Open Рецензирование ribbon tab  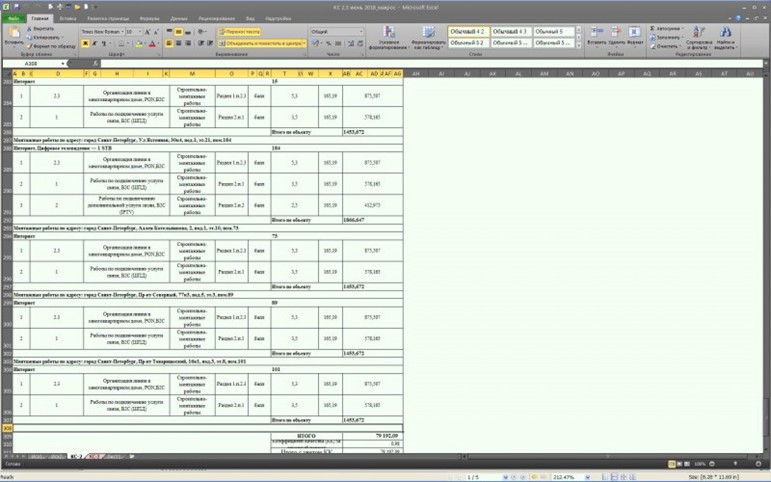click(x=216, y=18)
